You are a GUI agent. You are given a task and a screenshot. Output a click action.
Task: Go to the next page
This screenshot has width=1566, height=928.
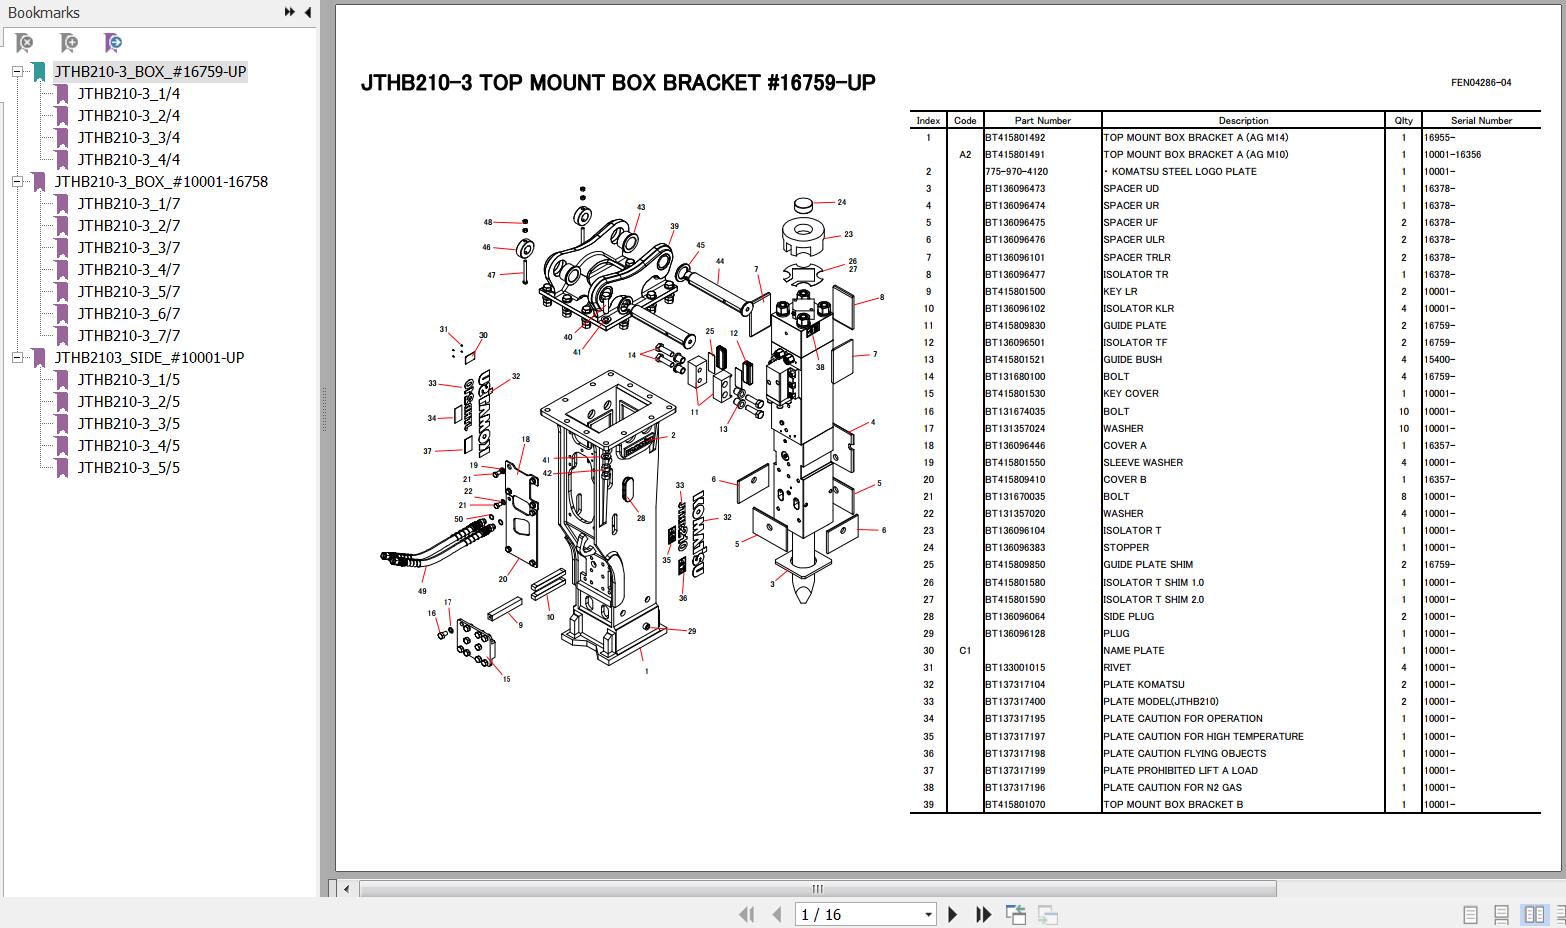953,914
